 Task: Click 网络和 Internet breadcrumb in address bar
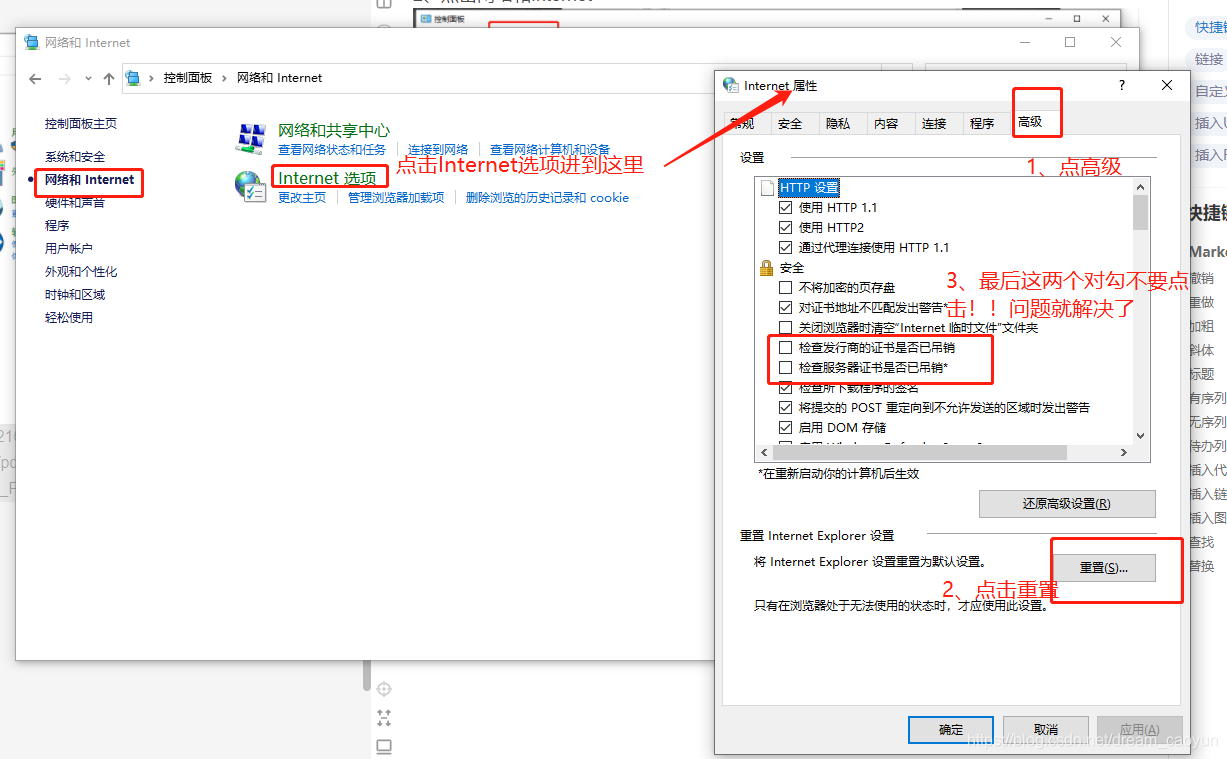[280, 78]
